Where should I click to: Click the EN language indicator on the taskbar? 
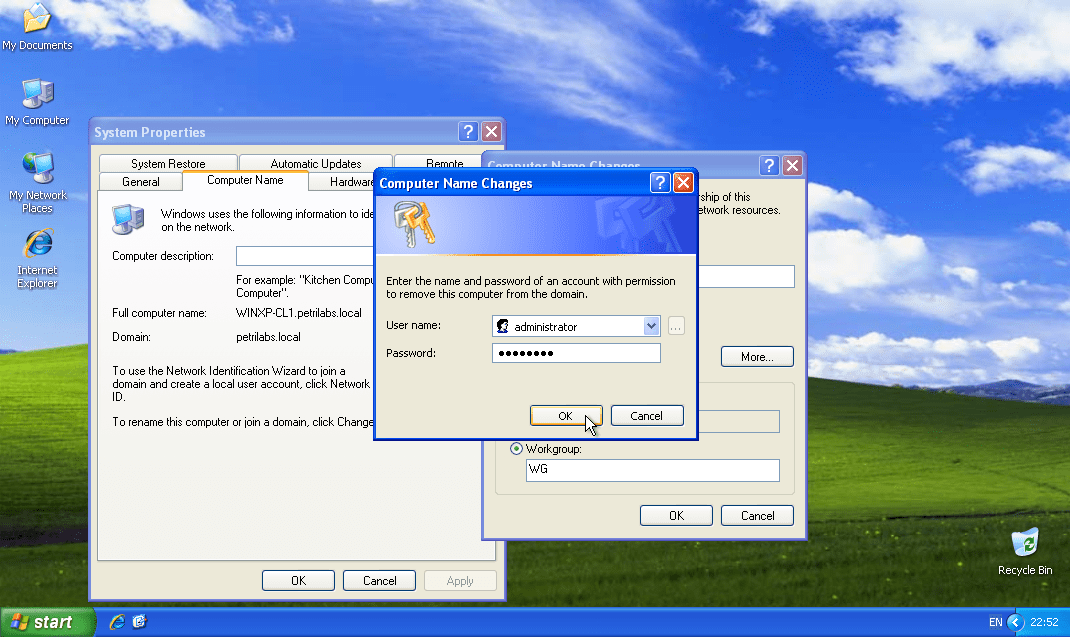(x=996, y=622)
